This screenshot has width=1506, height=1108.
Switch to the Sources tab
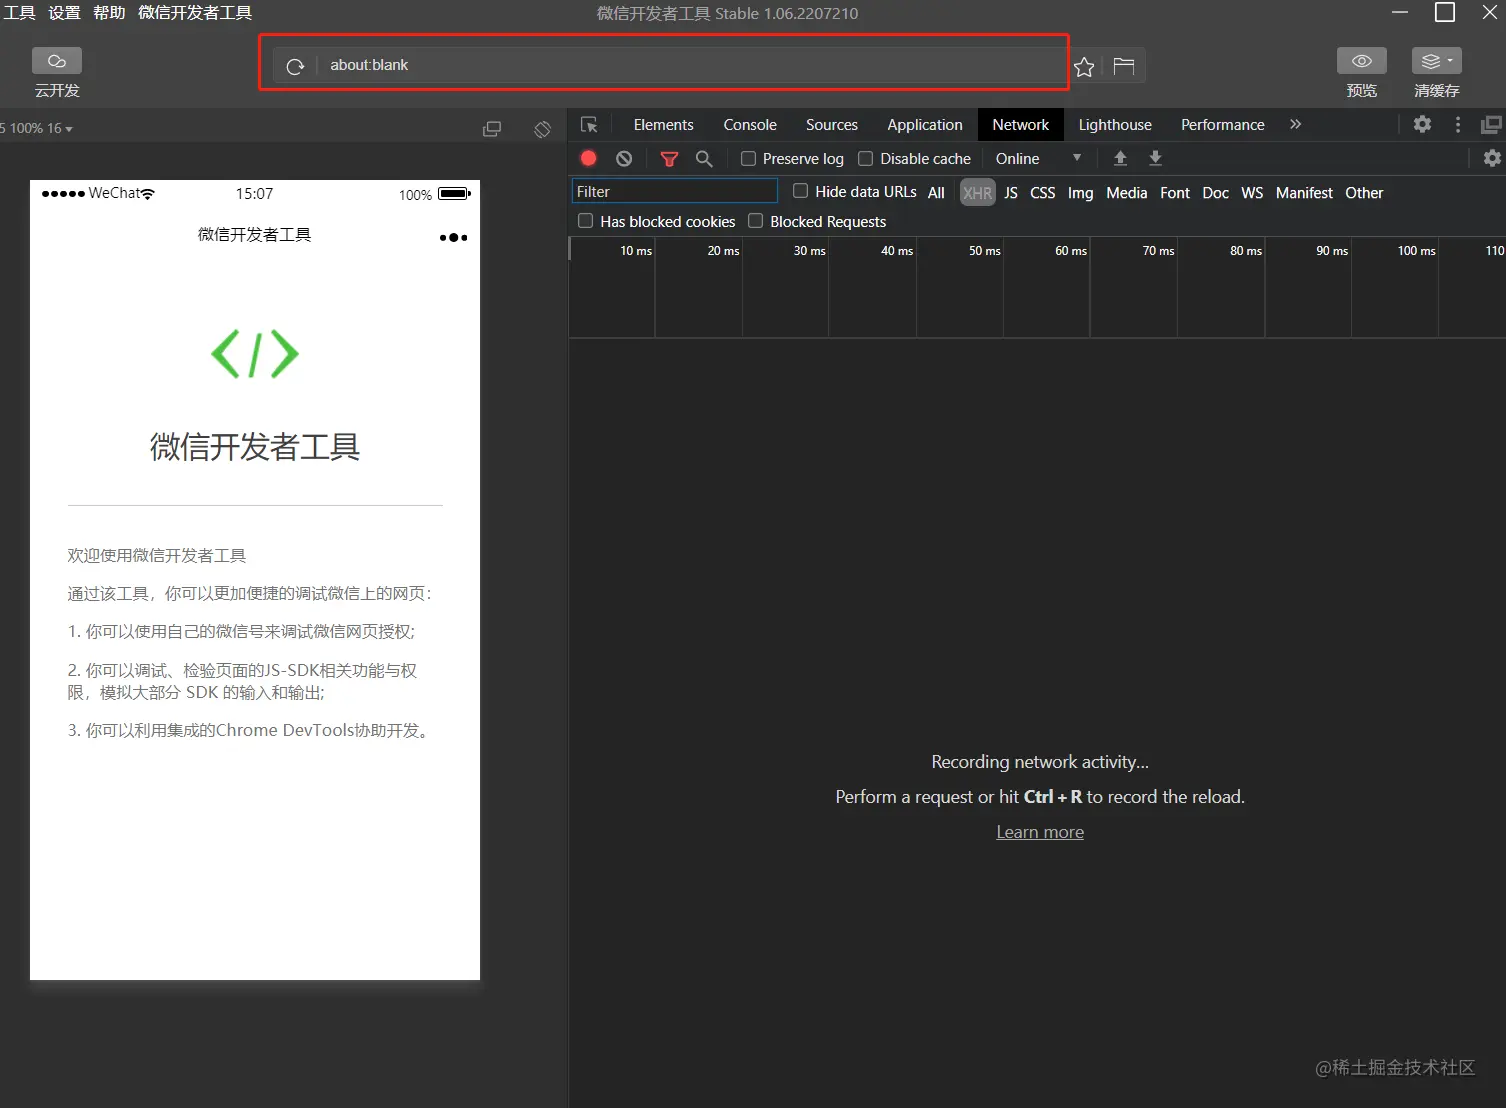point(832,124)
